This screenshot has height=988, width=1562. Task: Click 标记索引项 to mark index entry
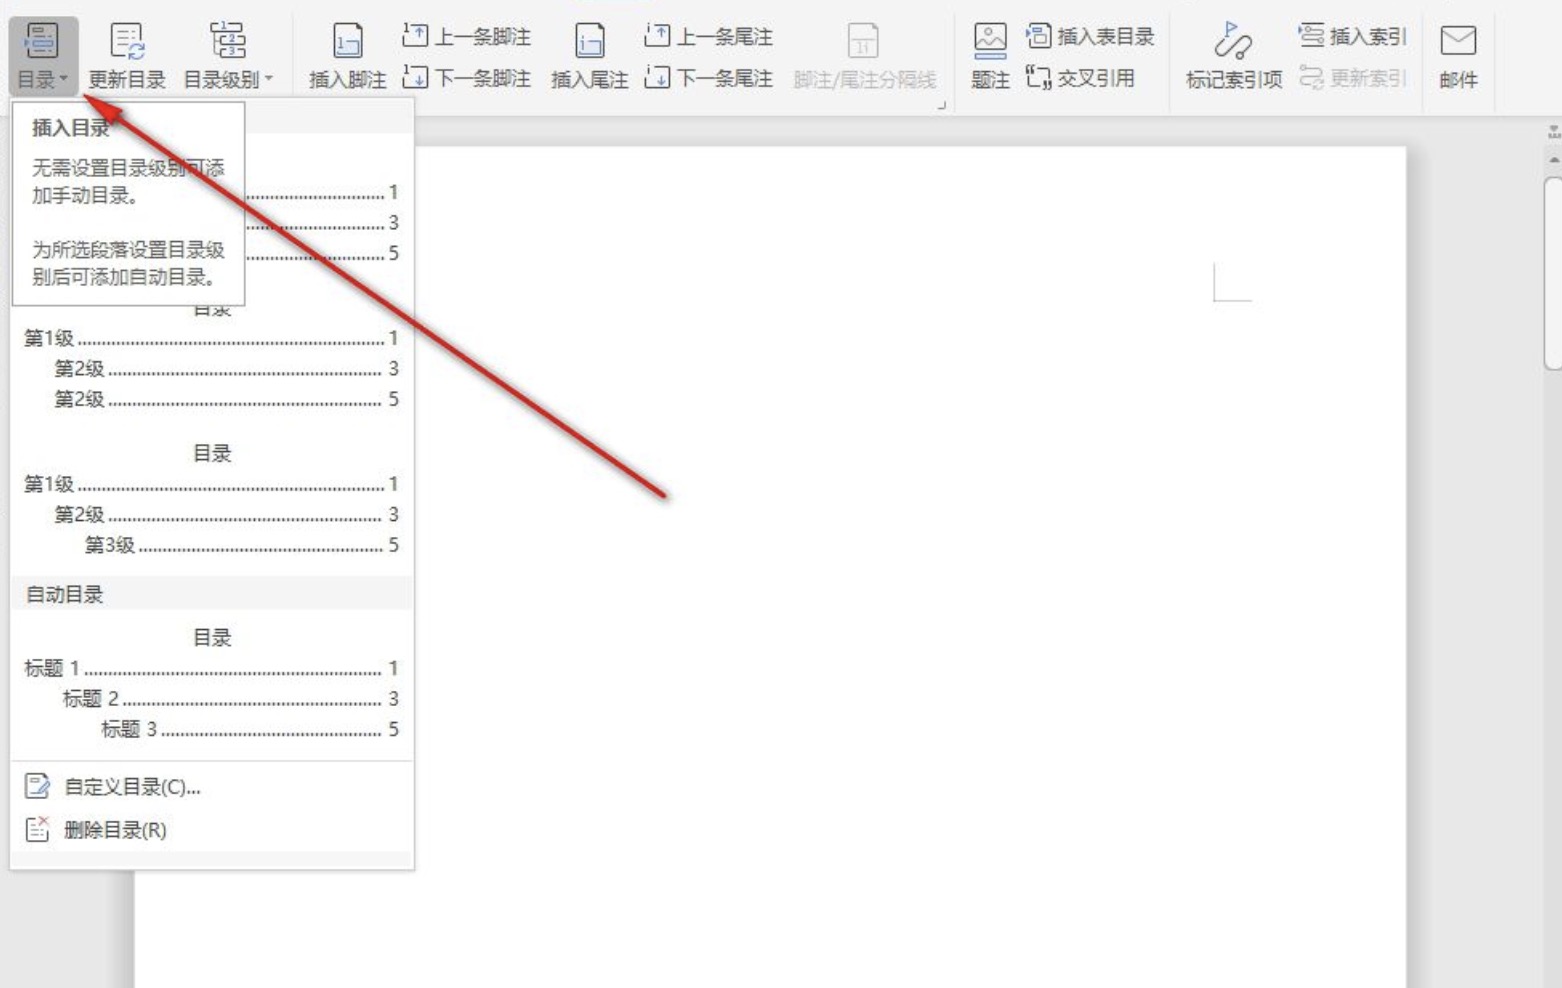click(1233, 56)
